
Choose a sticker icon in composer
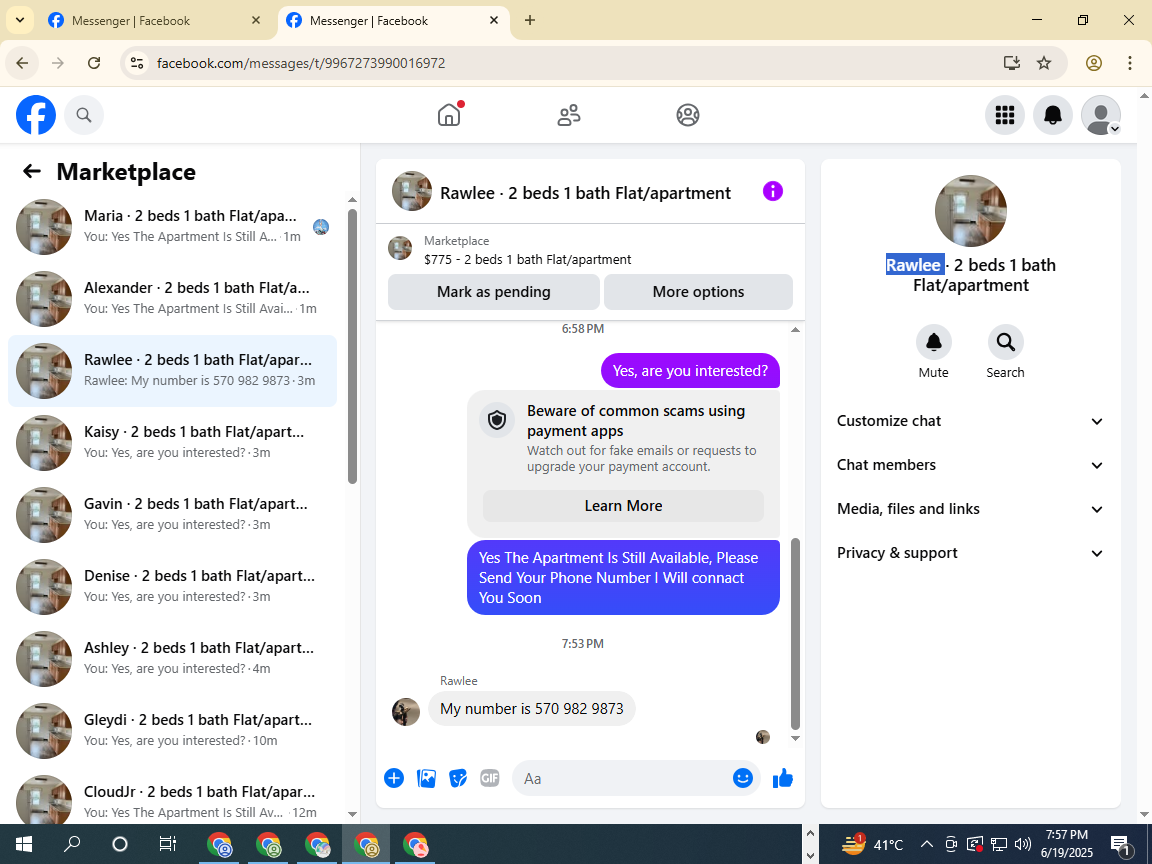[x=458, y=778]
